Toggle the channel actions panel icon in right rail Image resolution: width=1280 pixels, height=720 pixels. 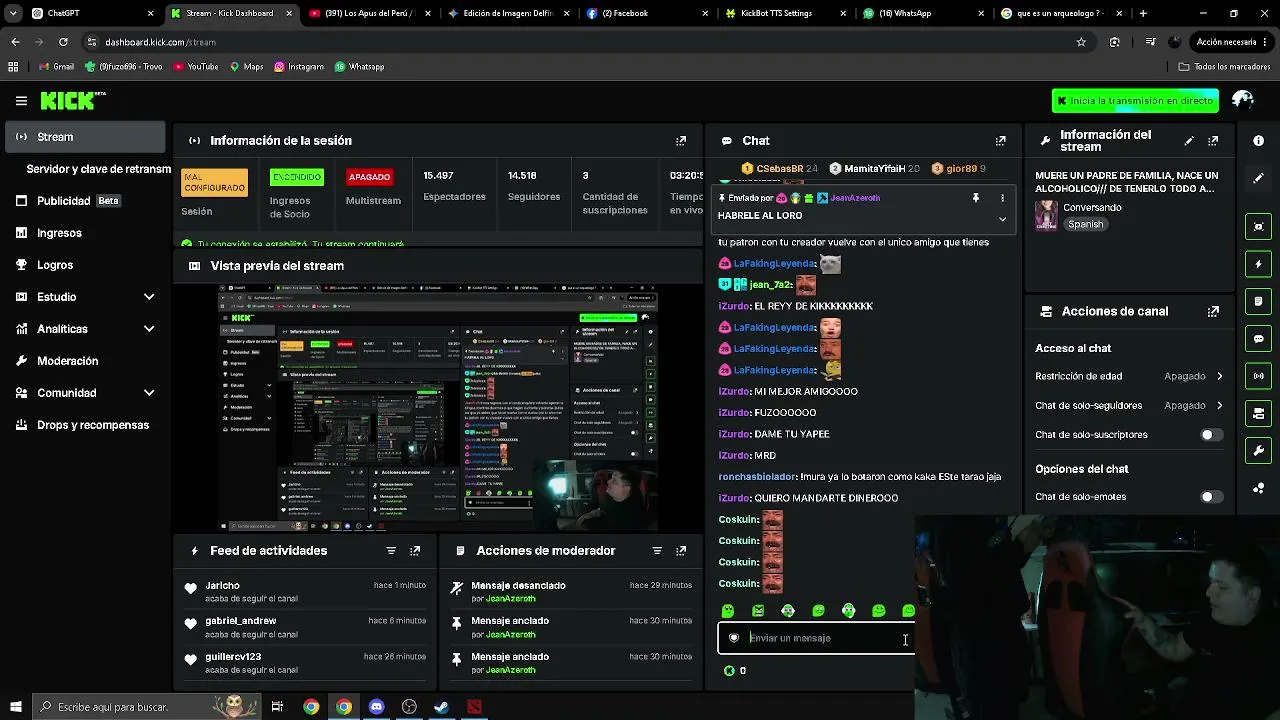(x=1258, y=413)
